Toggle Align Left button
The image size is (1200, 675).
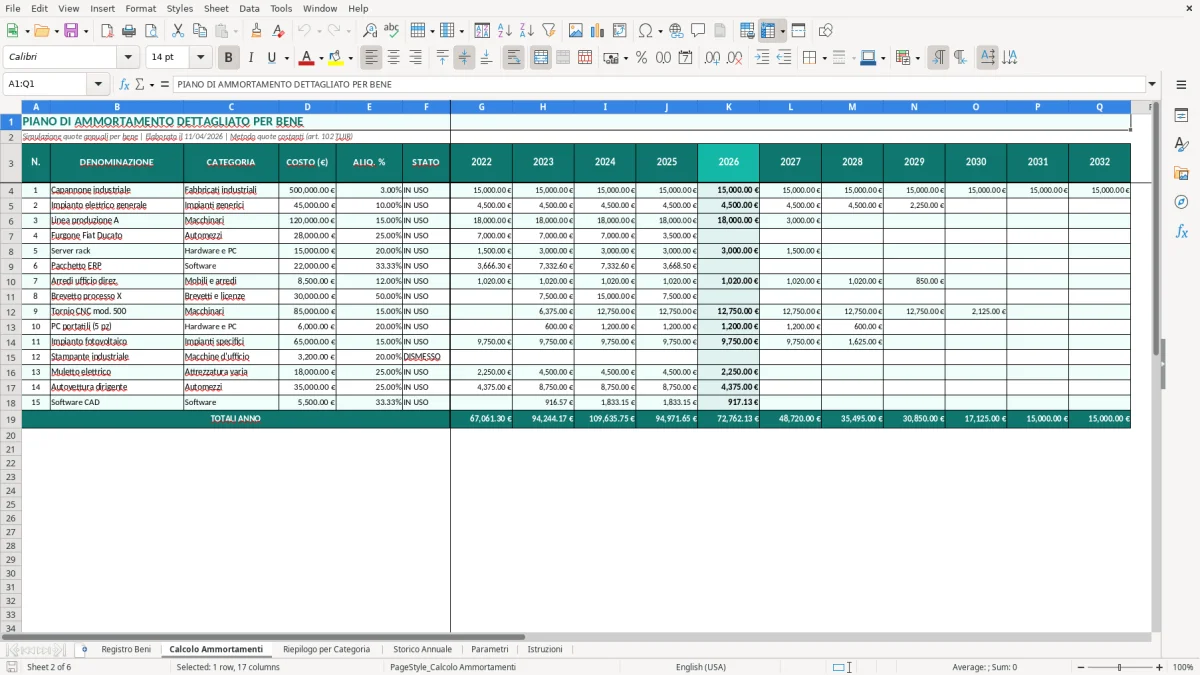[371, 58]
